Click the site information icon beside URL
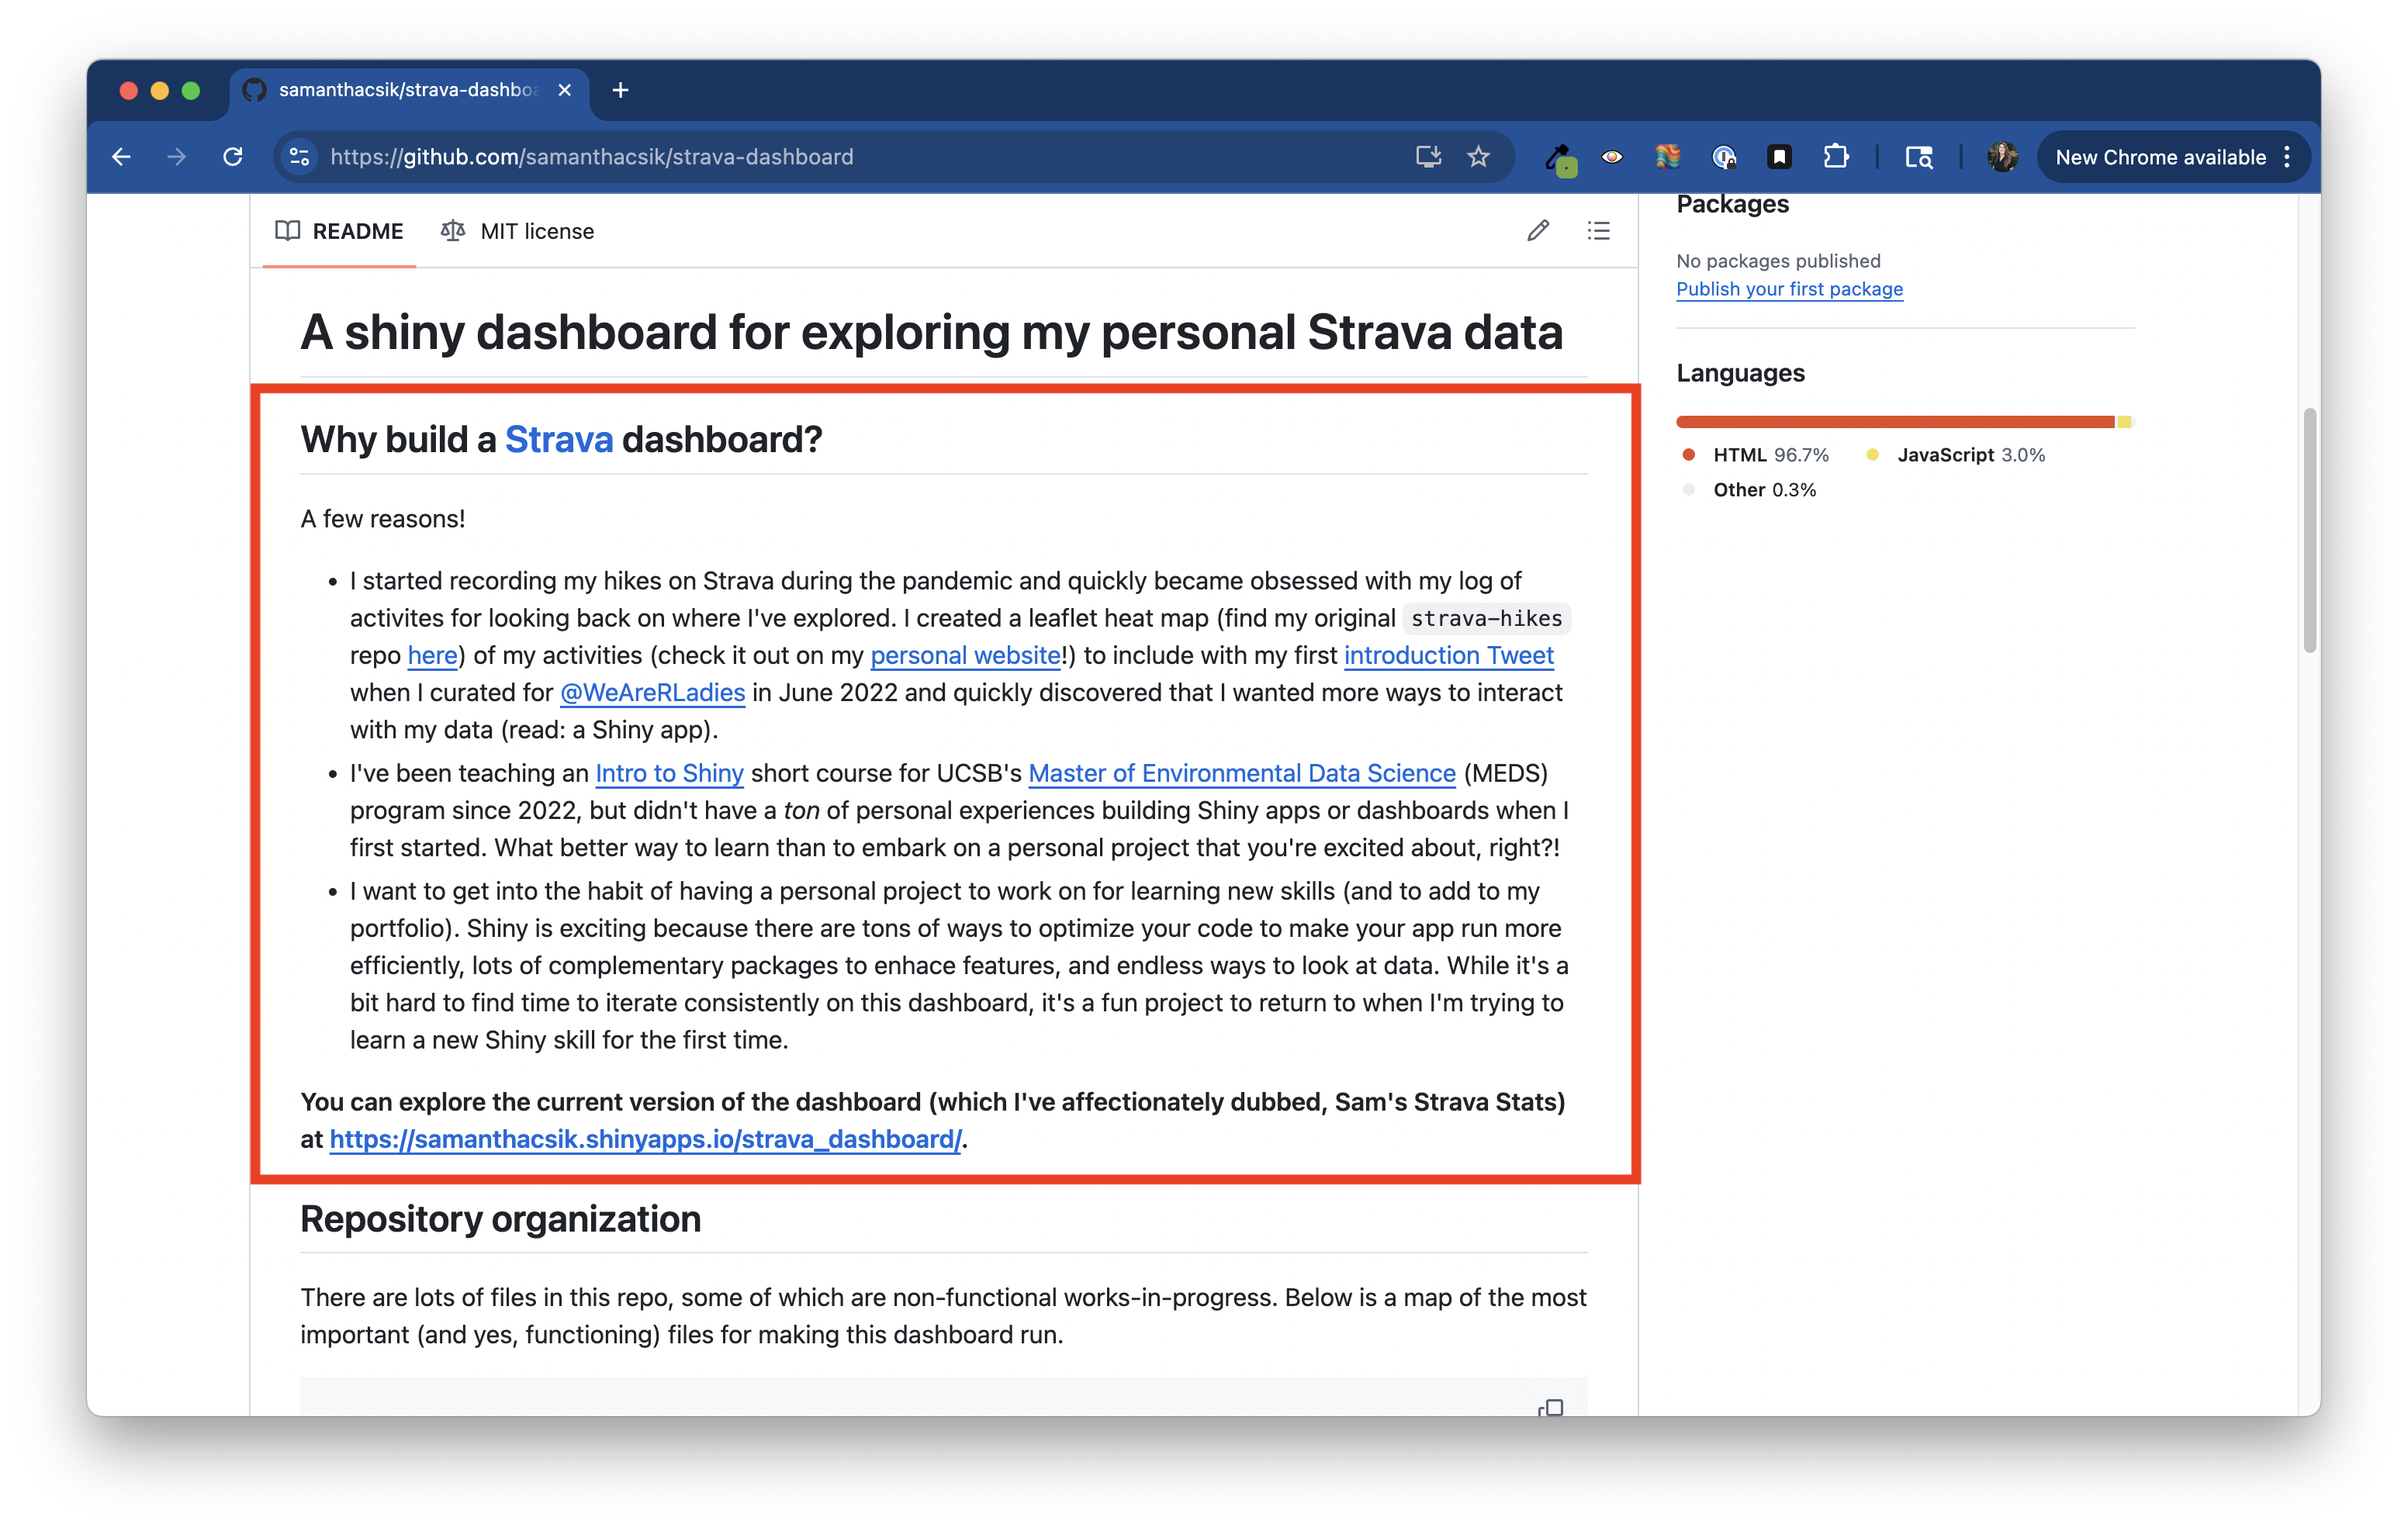The image size is (2408, 1531). [x=299, y=157]
